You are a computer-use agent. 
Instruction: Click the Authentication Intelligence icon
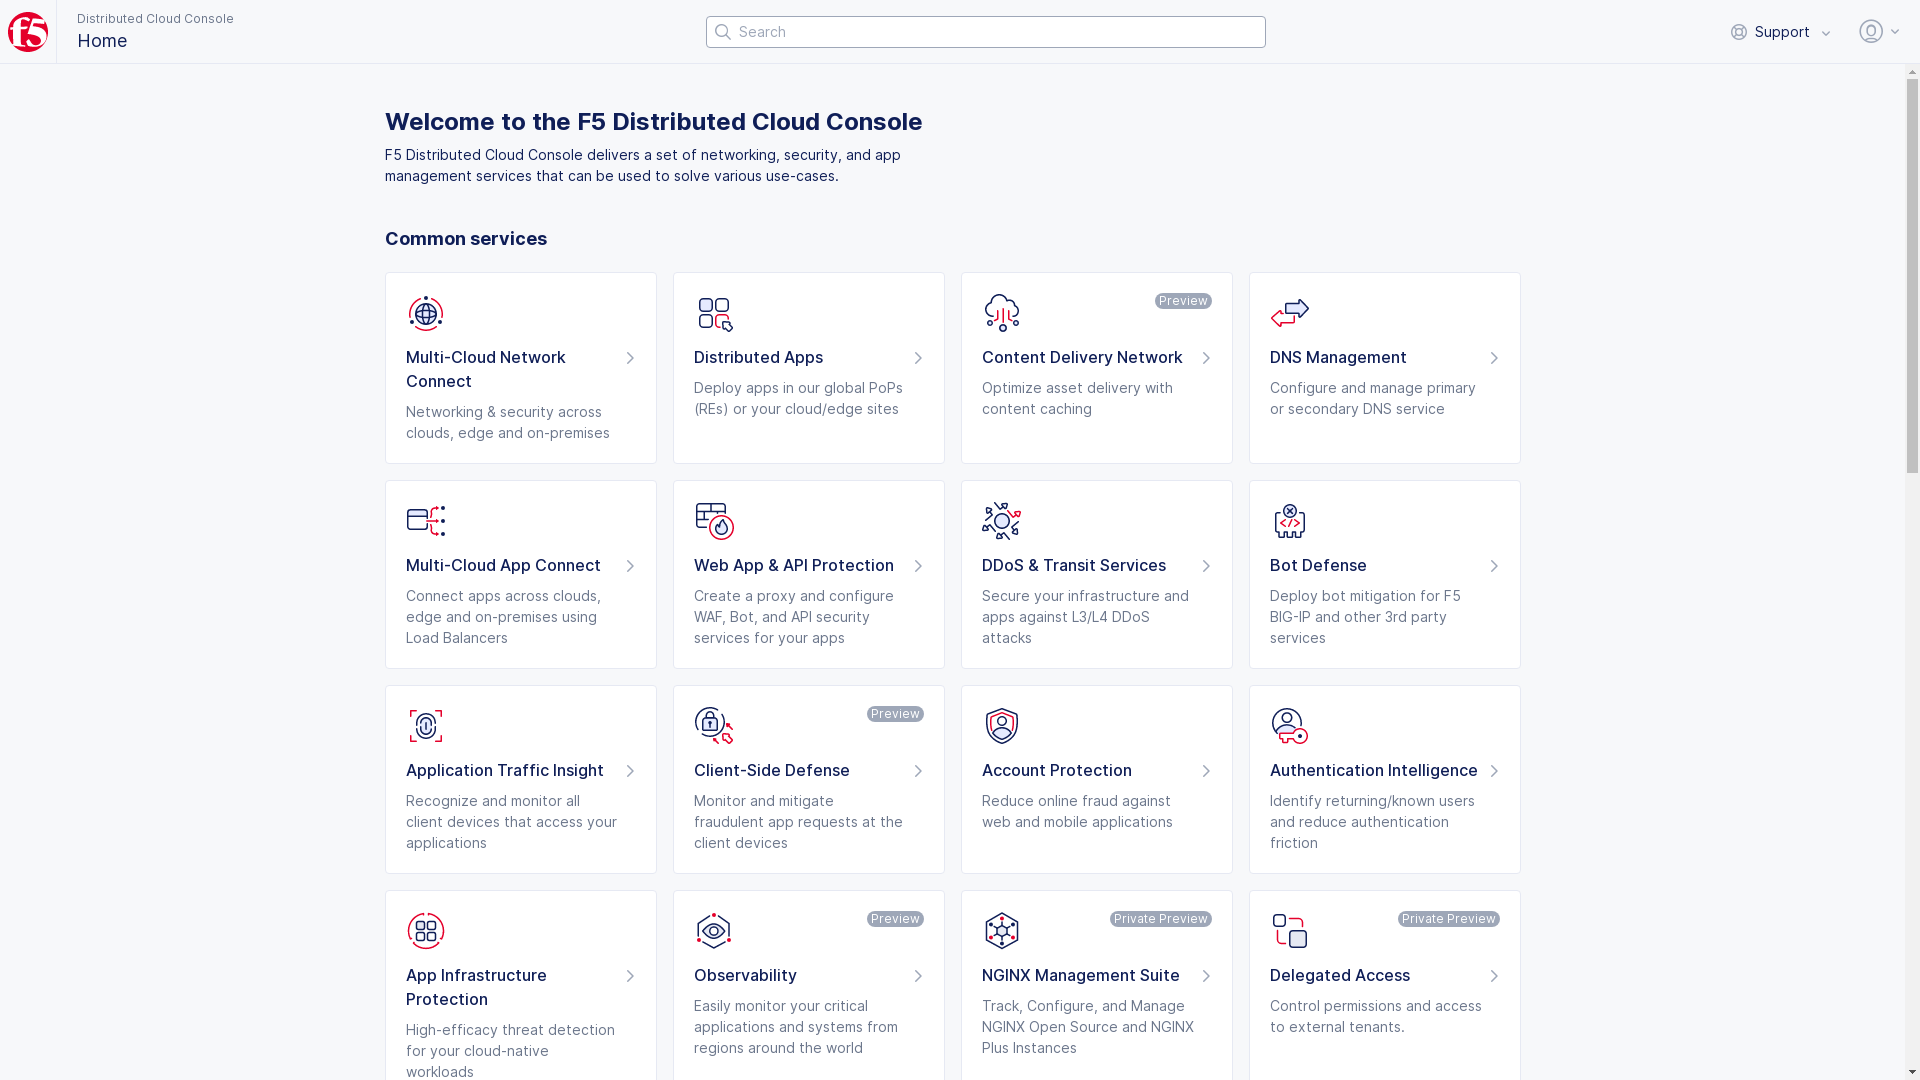1289,725
